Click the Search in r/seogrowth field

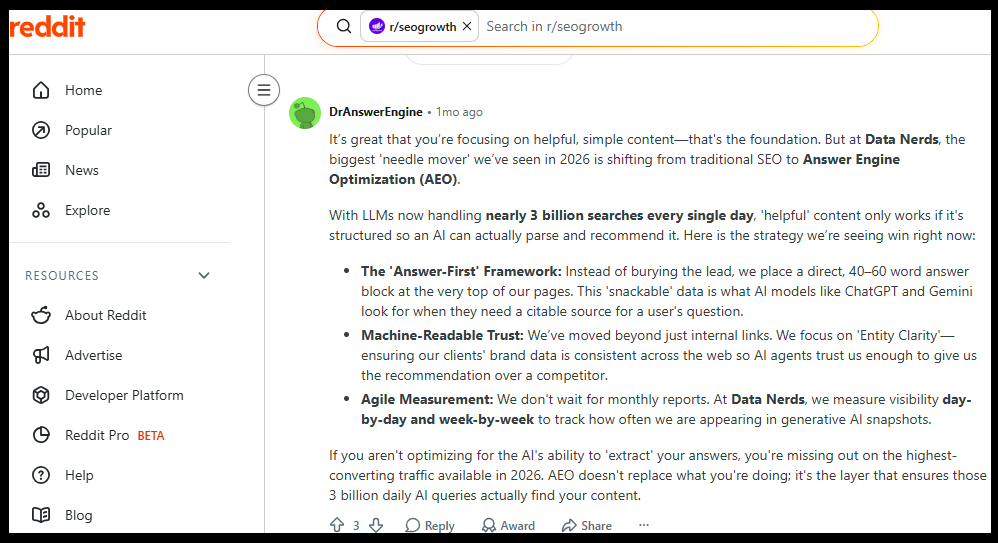(x=675, y=26)
